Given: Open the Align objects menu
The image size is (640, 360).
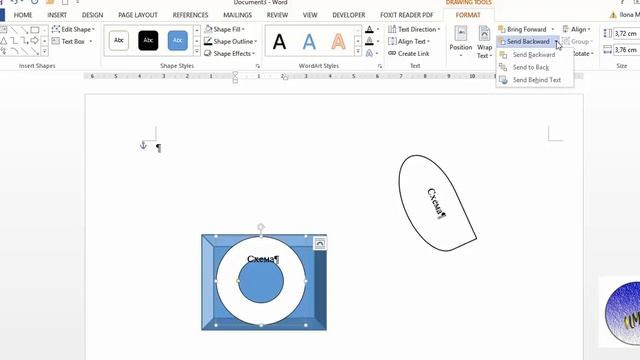Looking at the screenshot, I should click(577, 29).
